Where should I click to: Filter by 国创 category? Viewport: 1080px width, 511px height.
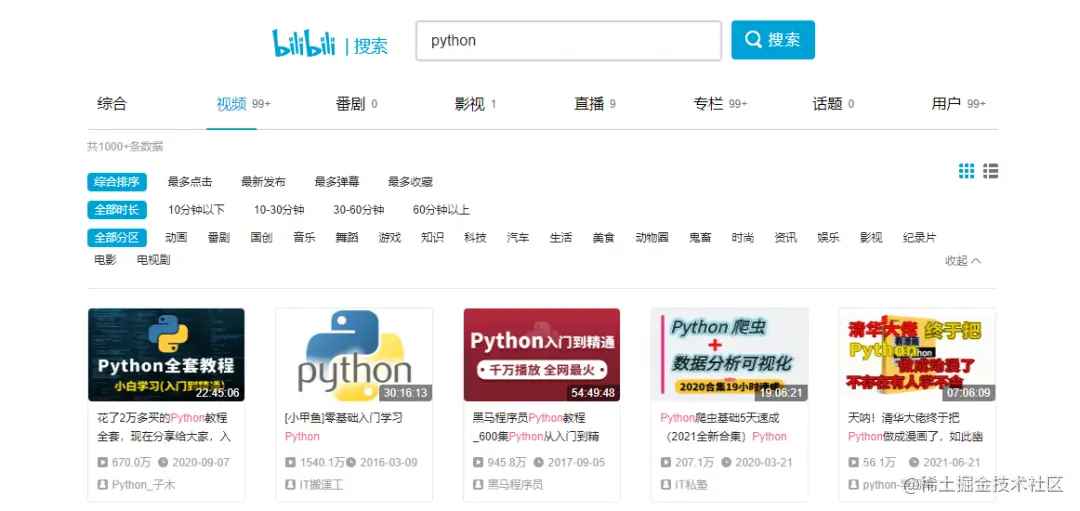[262, 238]
